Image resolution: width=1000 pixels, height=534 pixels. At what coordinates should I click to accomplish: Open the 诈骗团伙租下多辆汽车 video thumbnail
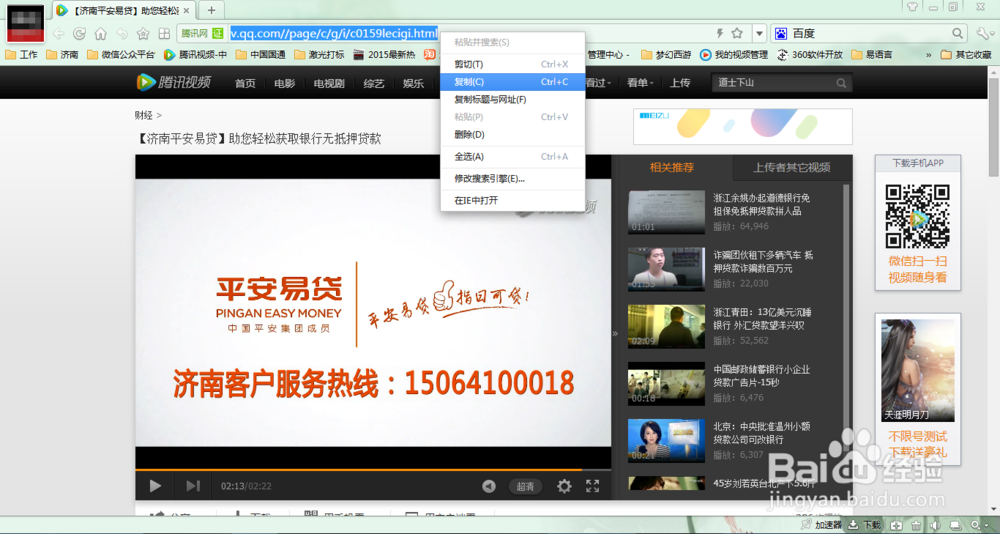pos(666,269)
